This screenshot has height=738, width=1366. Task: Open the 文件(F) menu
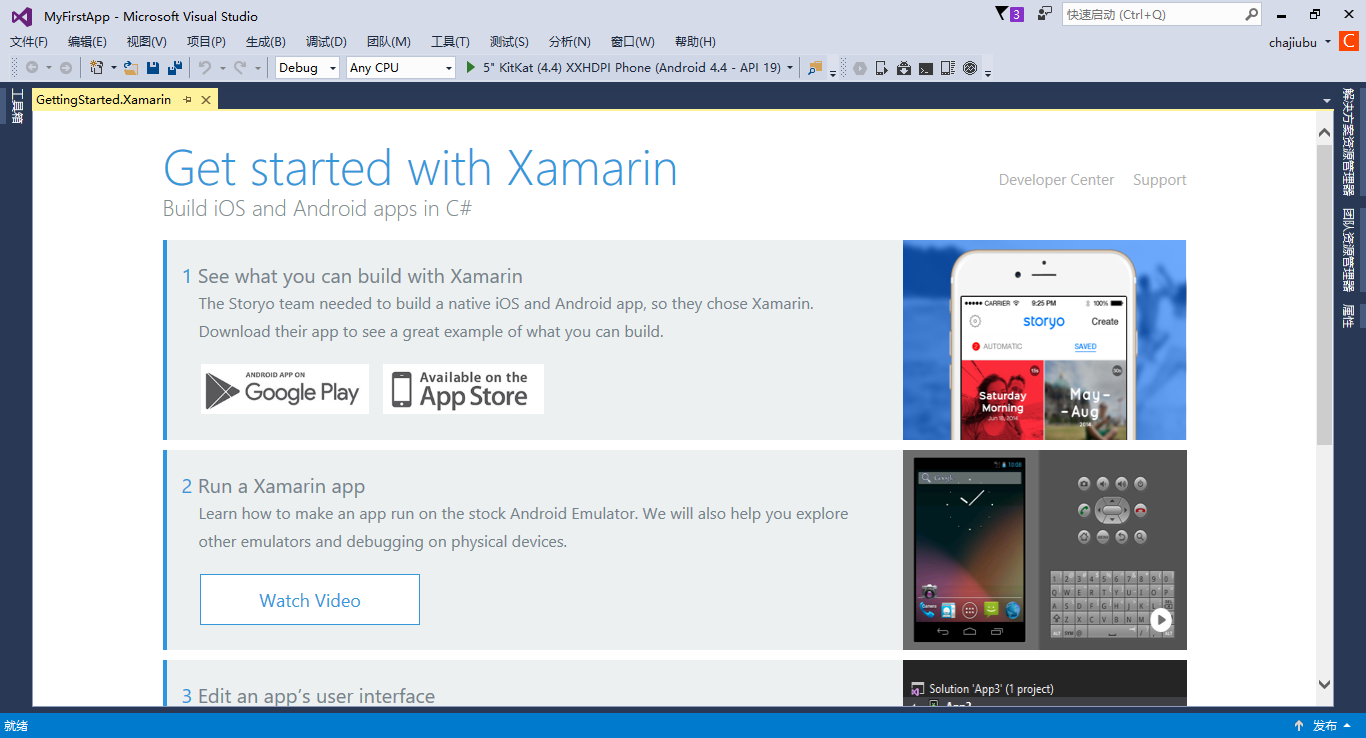[x=29, y=42]
